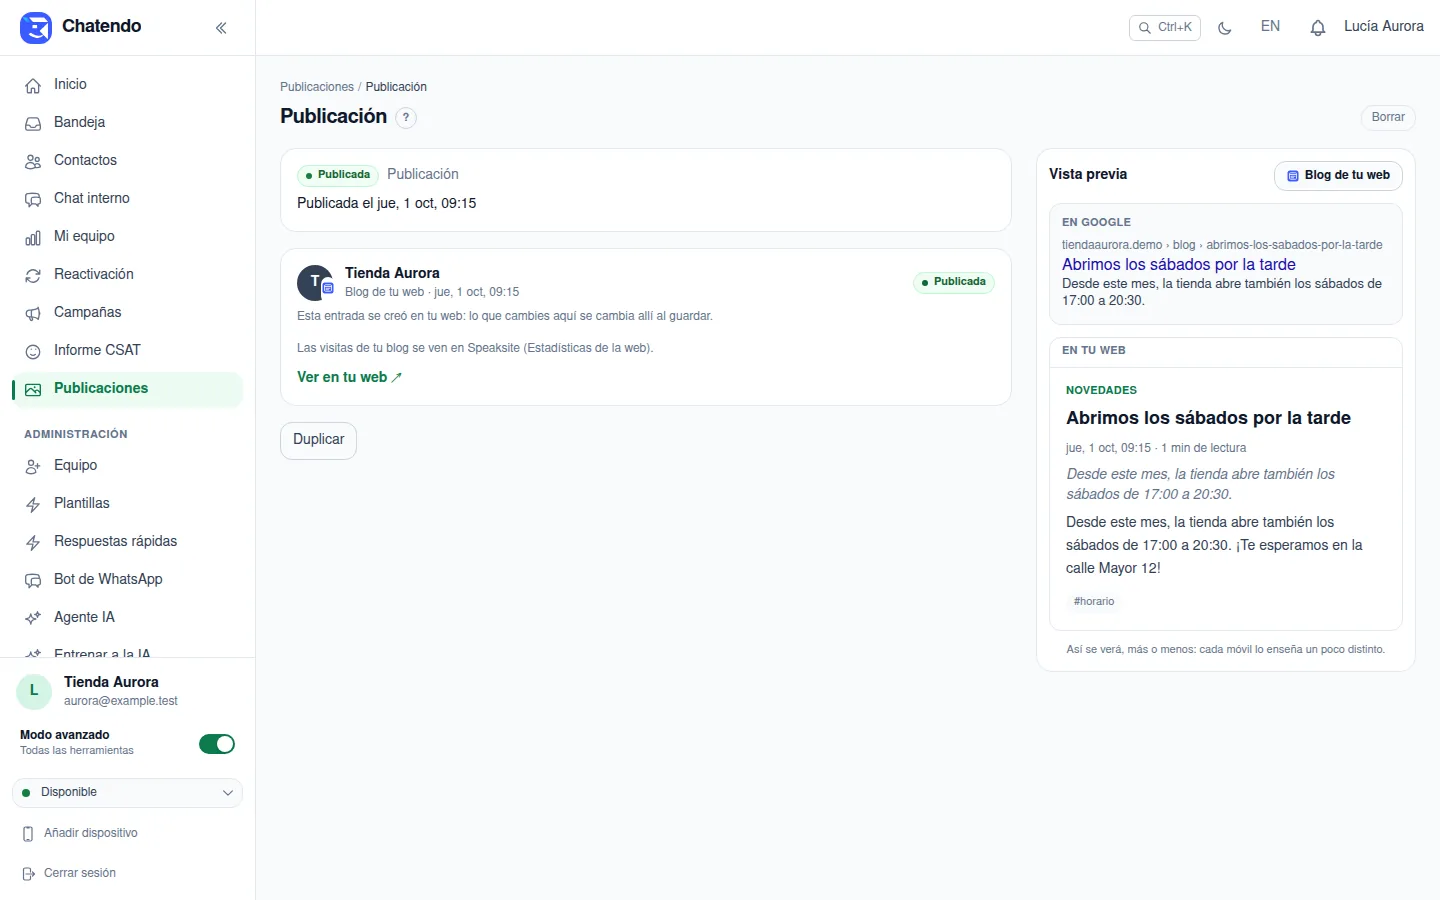1440x900 pixels.
Task: Click aurora@example.test email text
Action: (121, 701)
